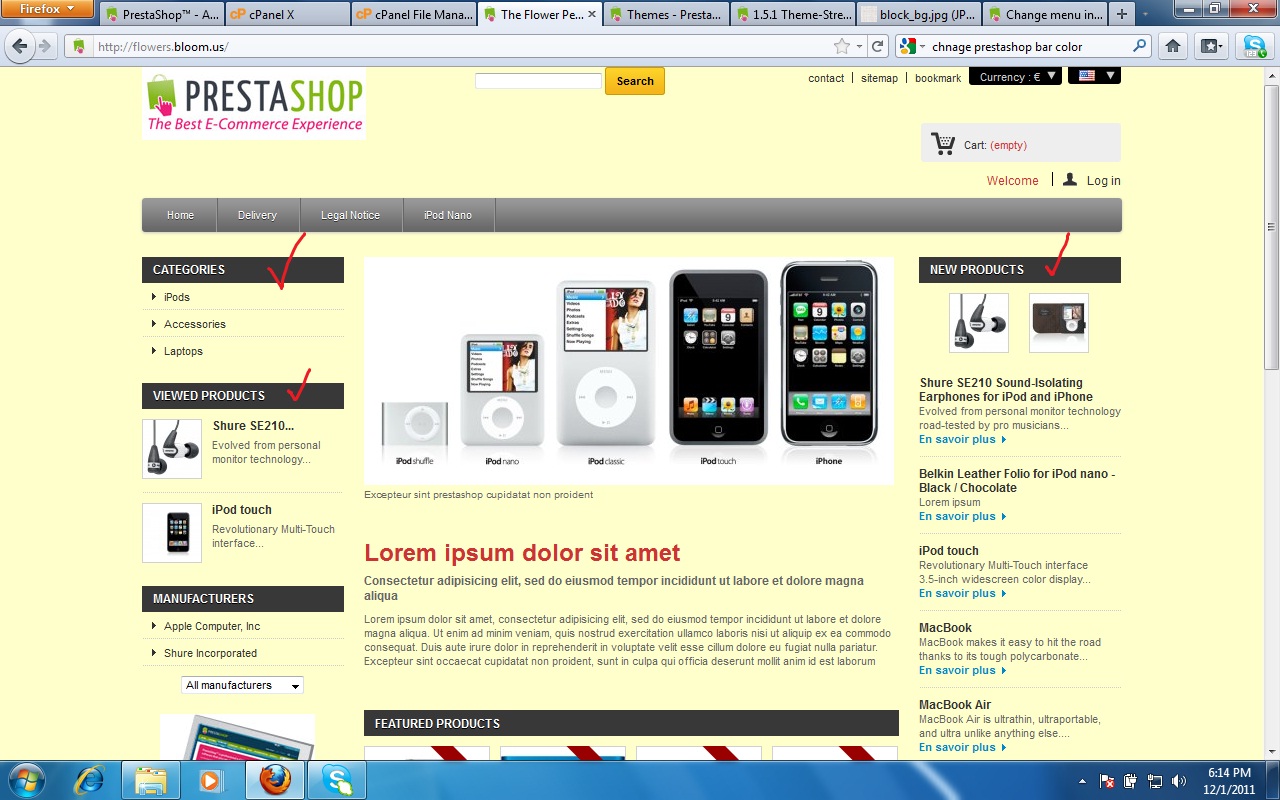
Task: Click the iPod lineup banner image
Action: pos(629,371)
